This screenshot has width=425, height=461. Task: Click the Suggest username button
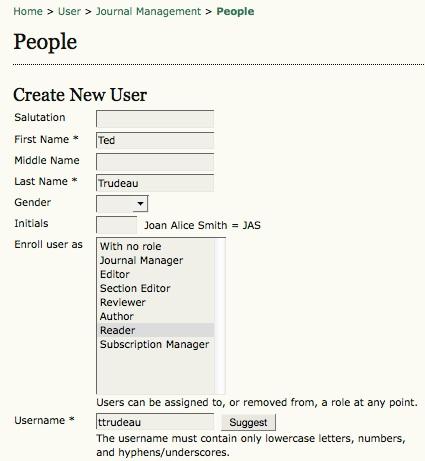point(248,422)
